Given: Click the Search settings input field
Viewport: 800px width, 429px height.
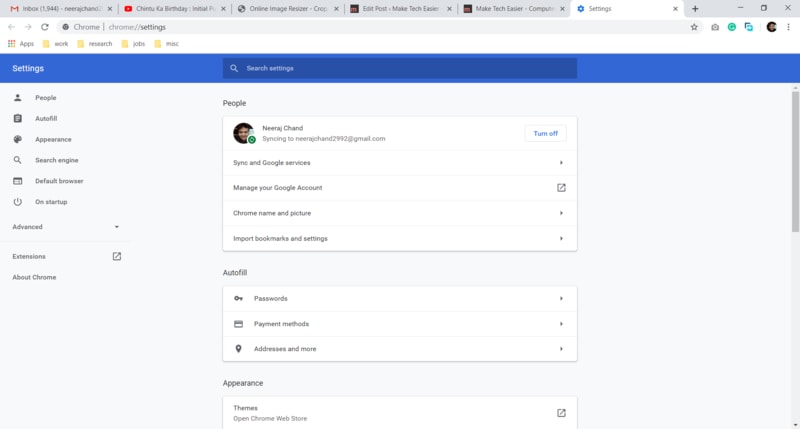Looking at the screenshot, I should (x=400, y=68).
